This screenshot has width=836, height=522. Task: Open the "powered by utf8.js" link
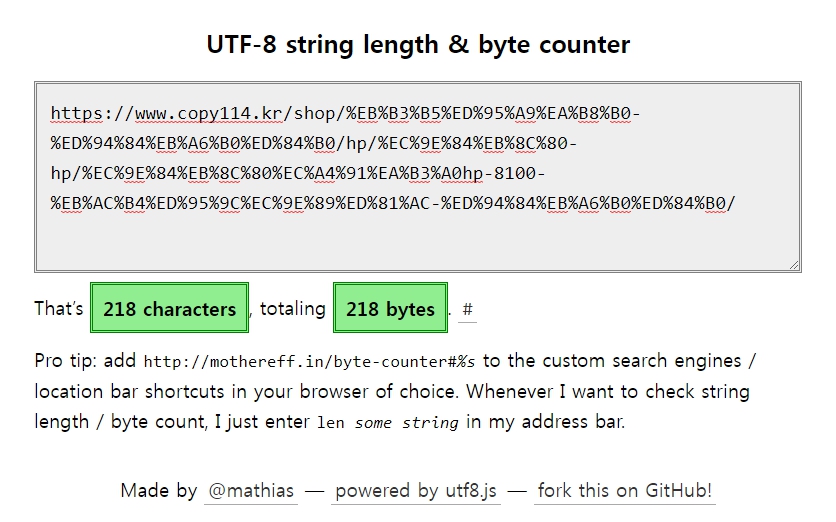(x=416, y=491)
